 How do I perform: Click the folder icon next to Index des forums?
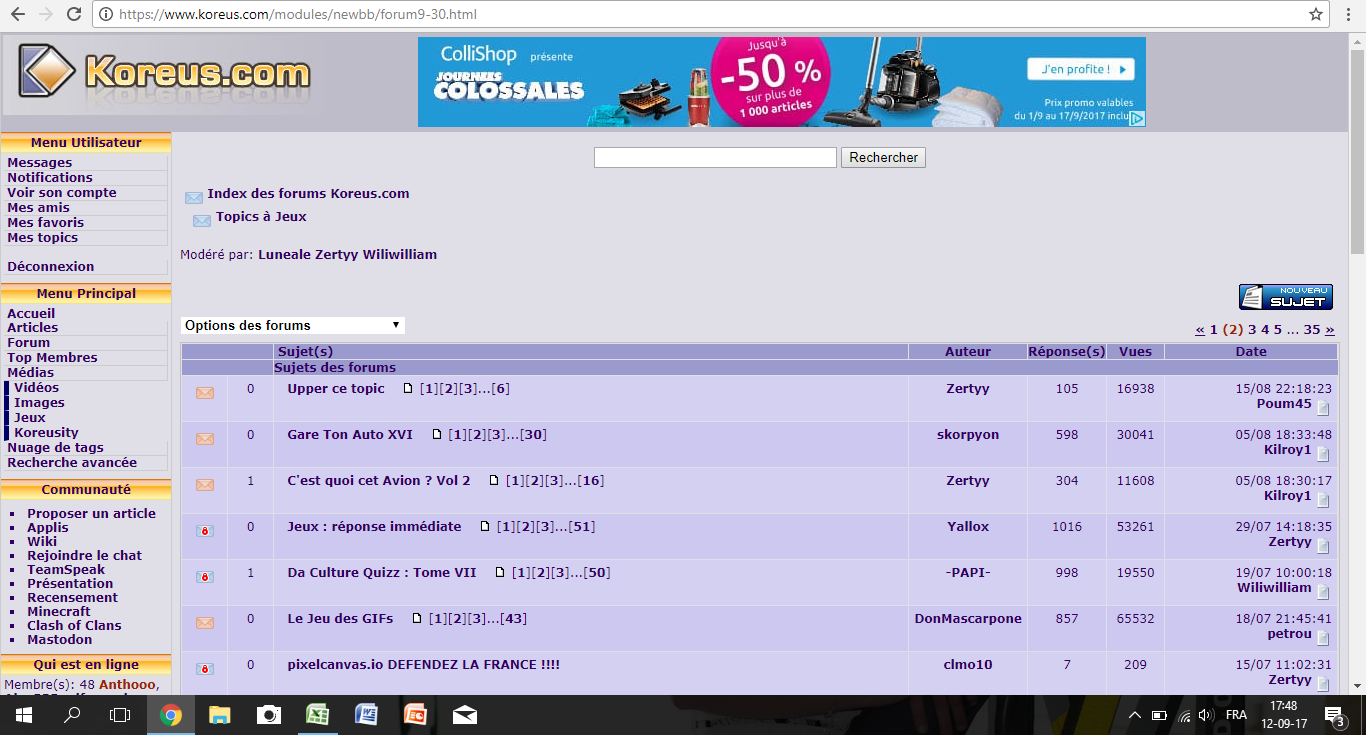[194, 197]
